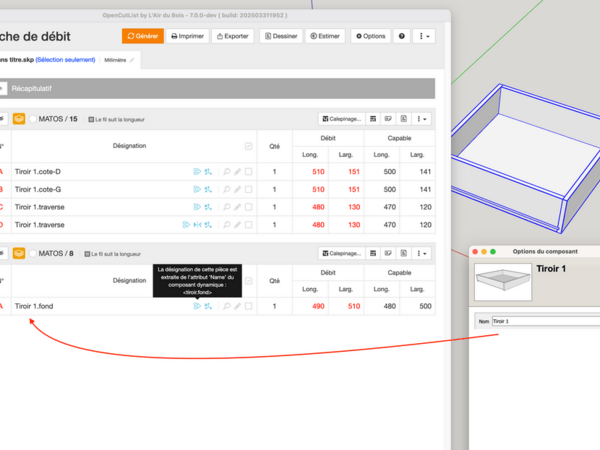Click the orange material icon of MATOS / 15
The image size is (600, 450).
pyautogui.click(x=19, y=118)
